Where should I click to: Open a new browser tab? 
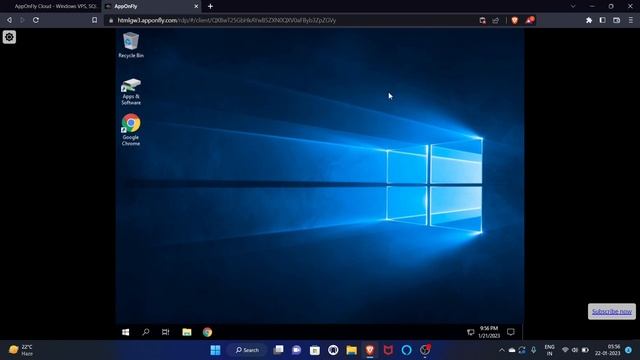210,7
